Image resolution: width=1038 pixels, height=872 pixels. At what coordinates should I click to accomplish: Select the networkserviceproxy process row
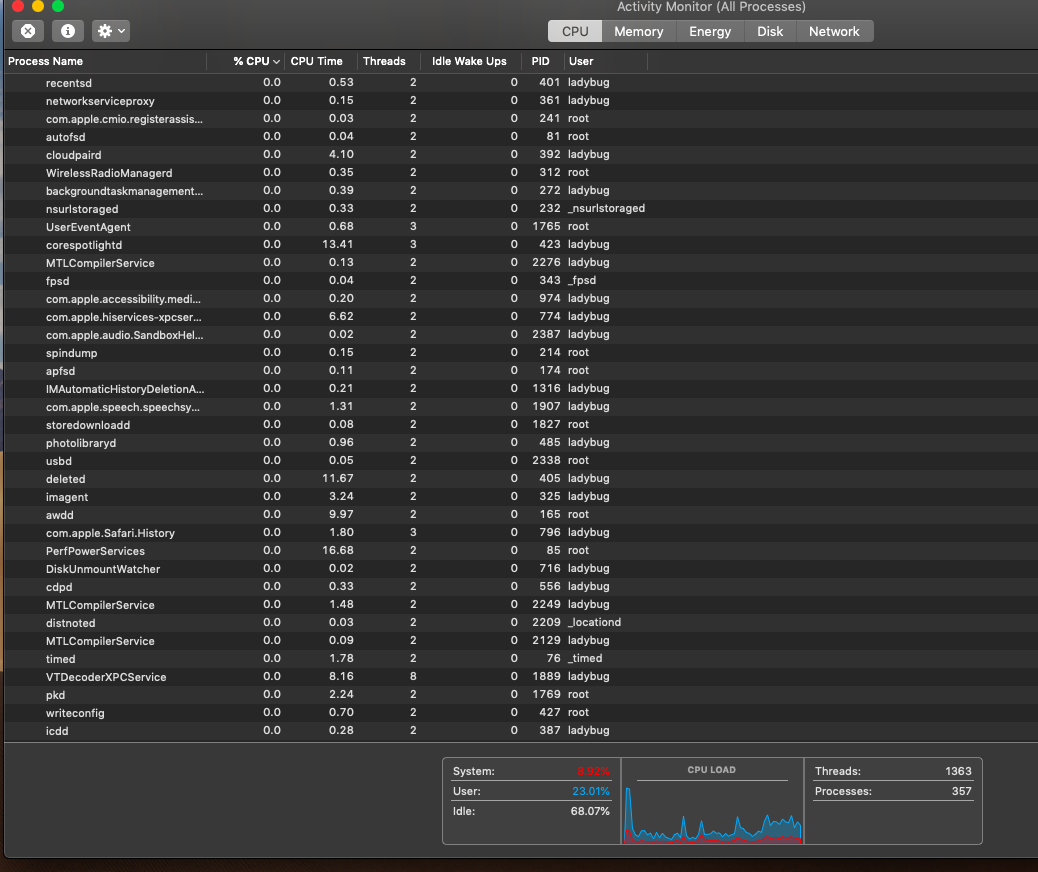521,101
